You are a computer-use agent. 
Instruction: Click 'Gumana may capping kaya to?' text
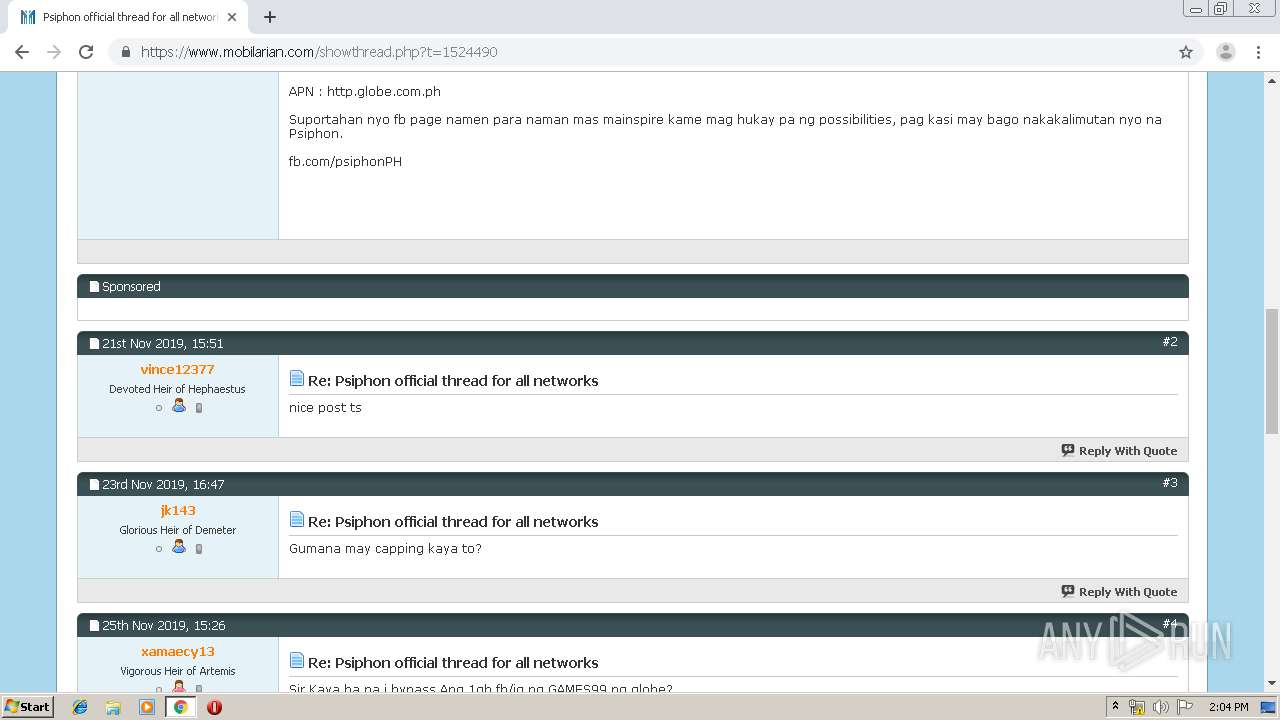(x=385, y=549)
